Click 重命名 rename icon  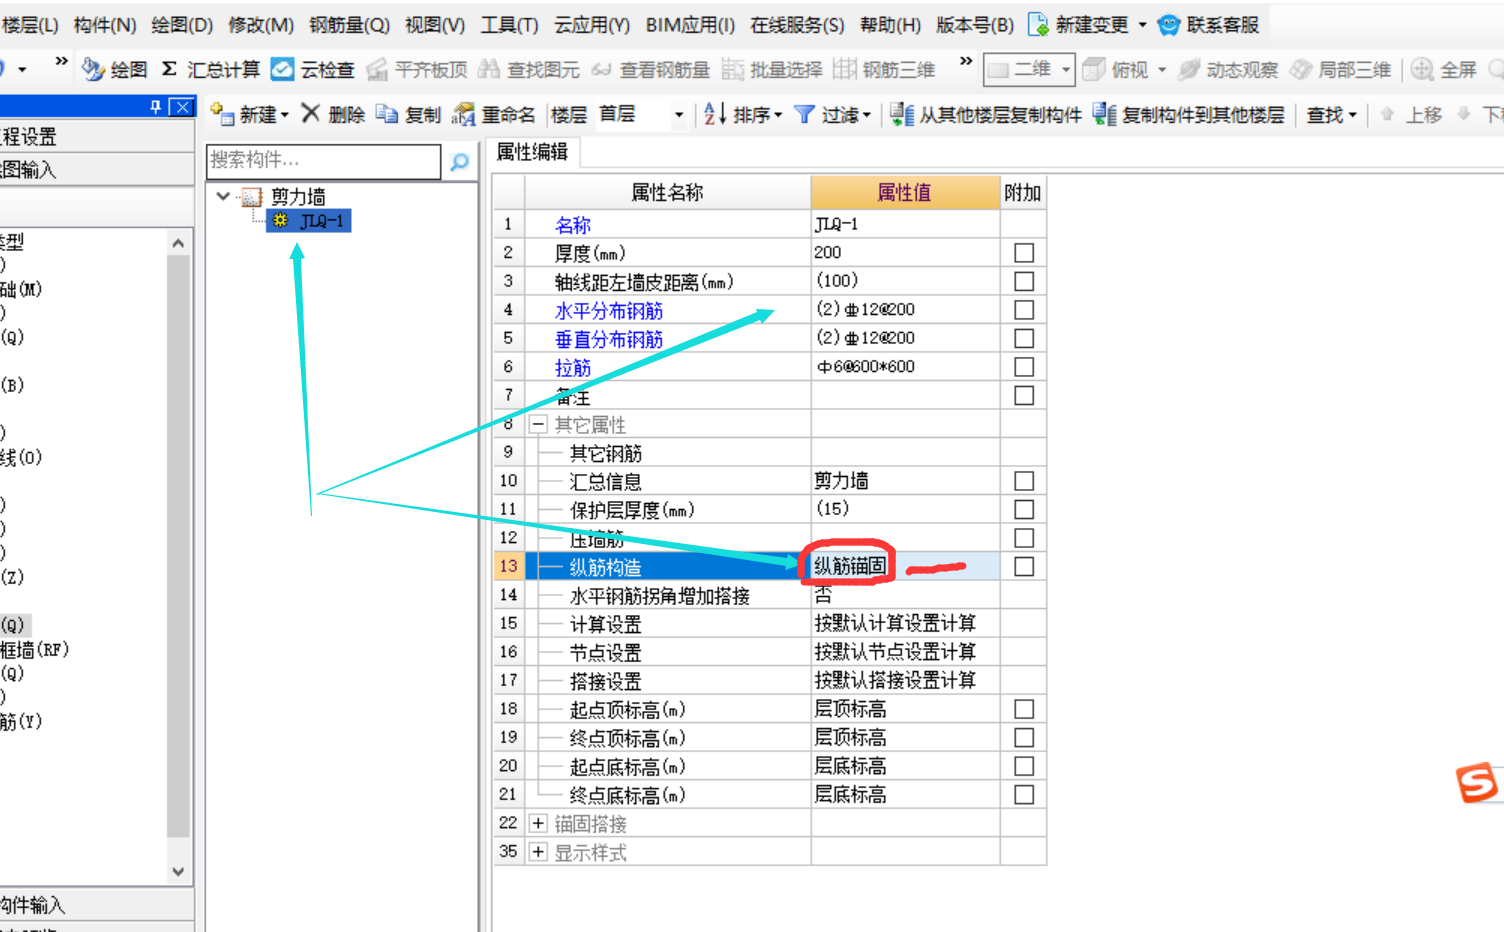pos(463,115)
